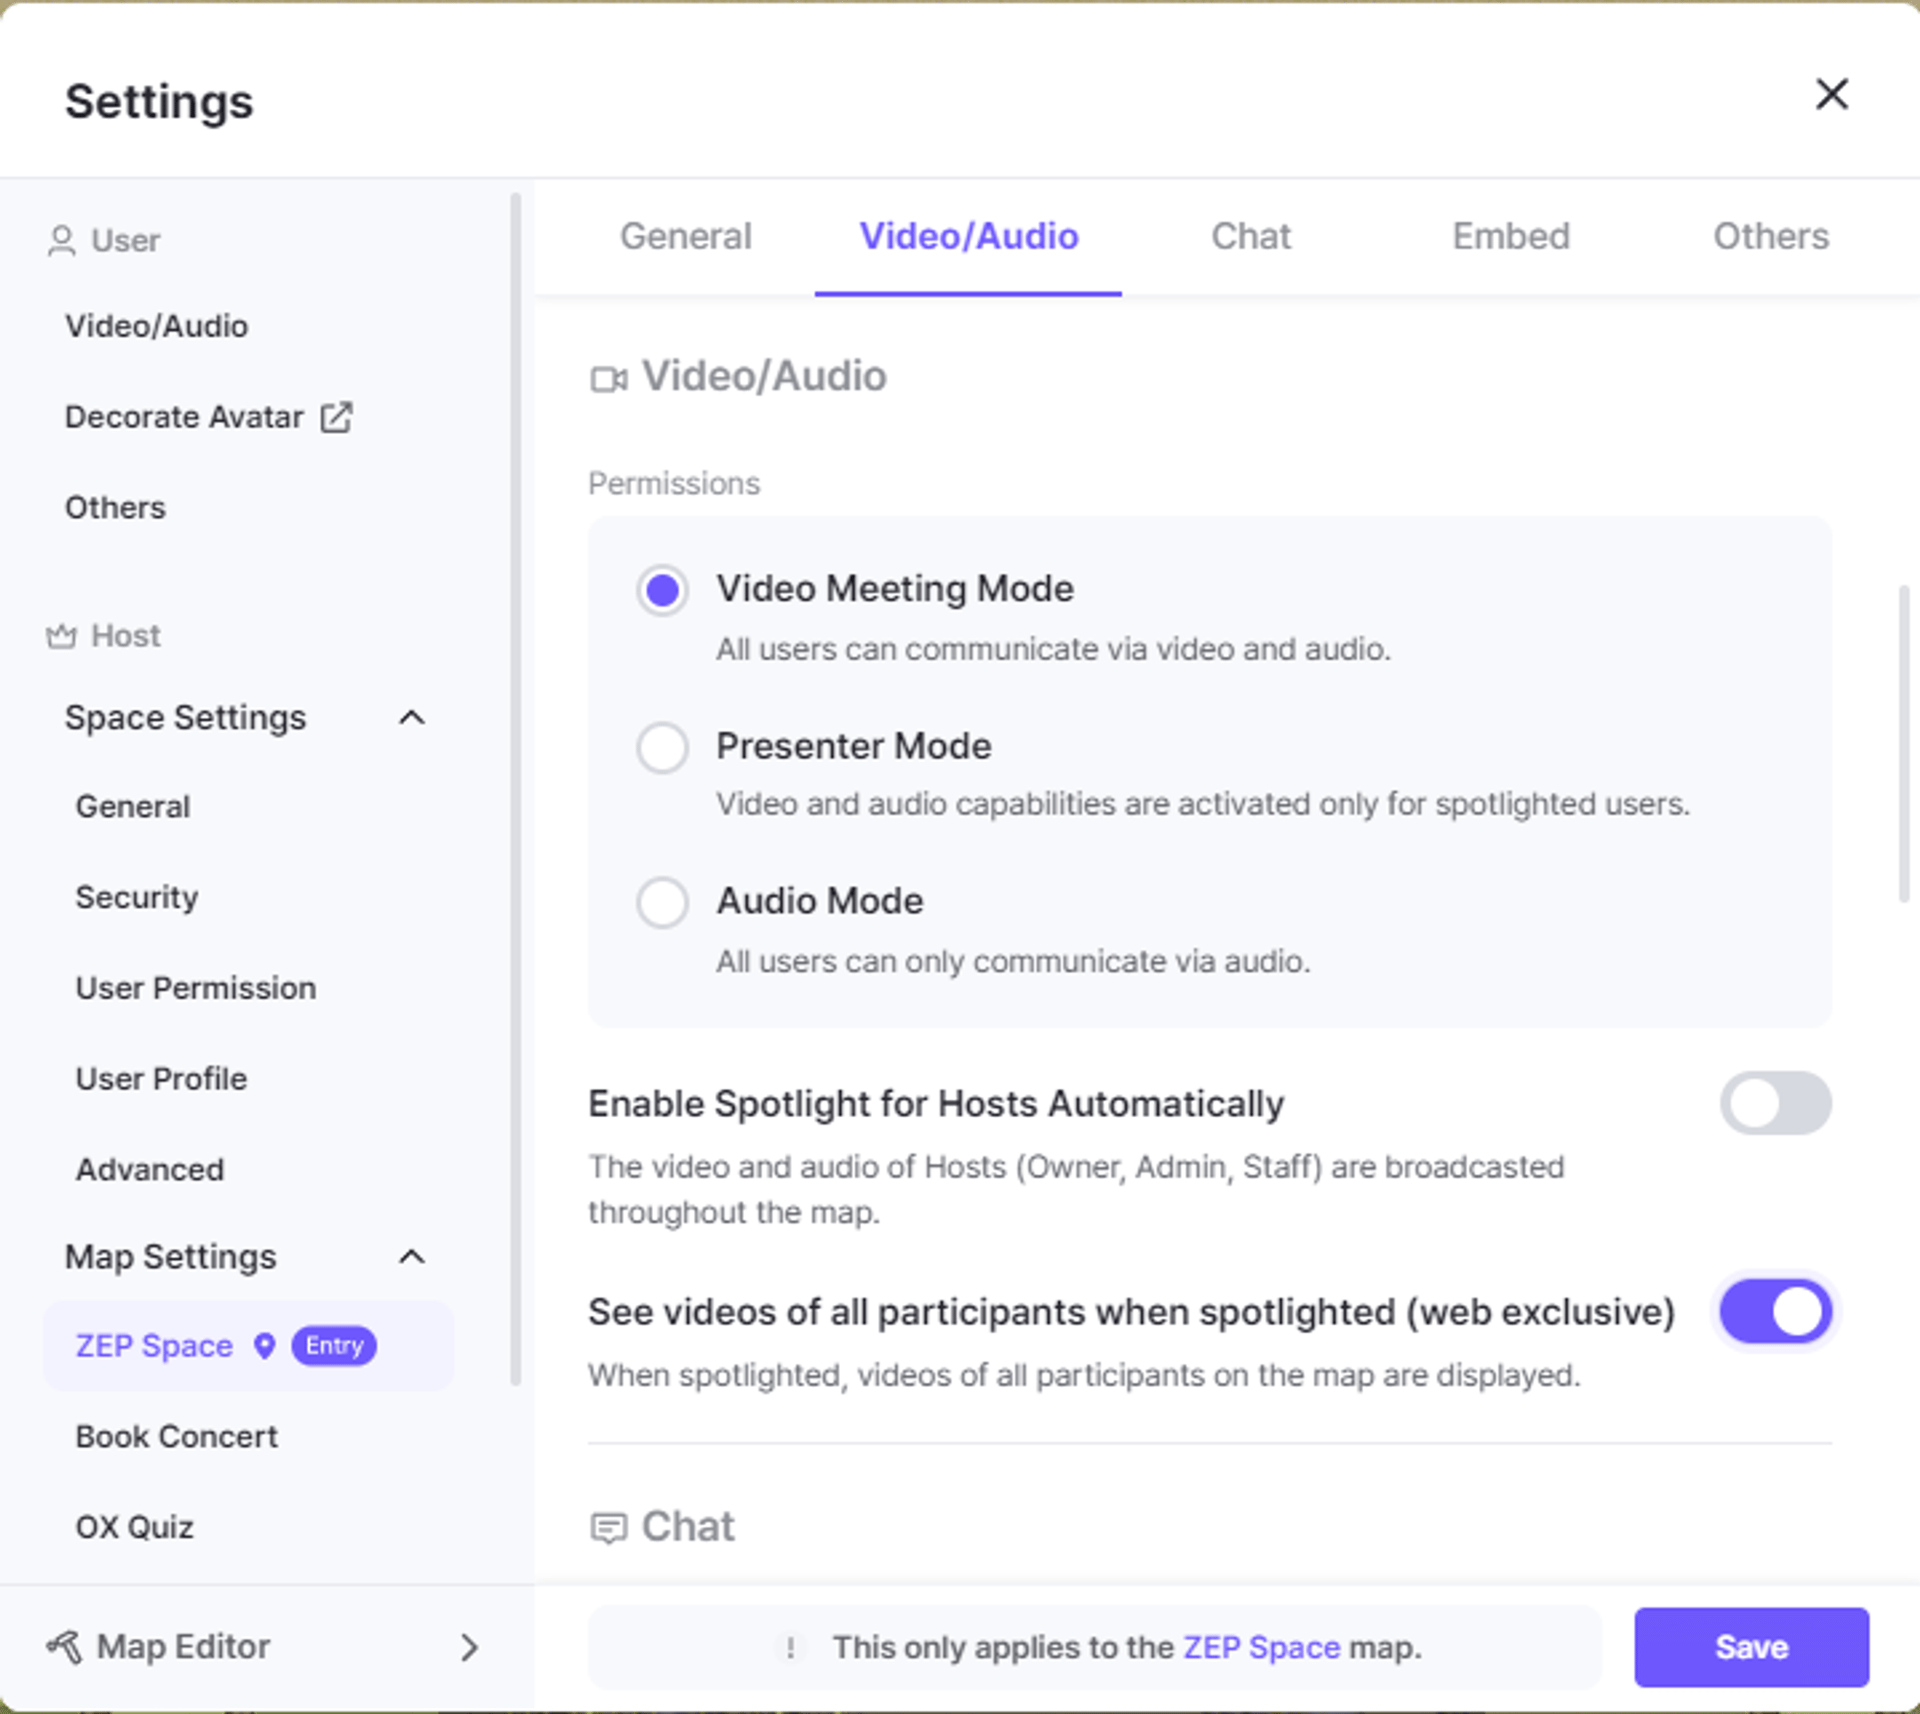Viewport: 1920px width, 1714px height.
Task: Open the ZEP Space link in notice
Action: (1260, 1647)
